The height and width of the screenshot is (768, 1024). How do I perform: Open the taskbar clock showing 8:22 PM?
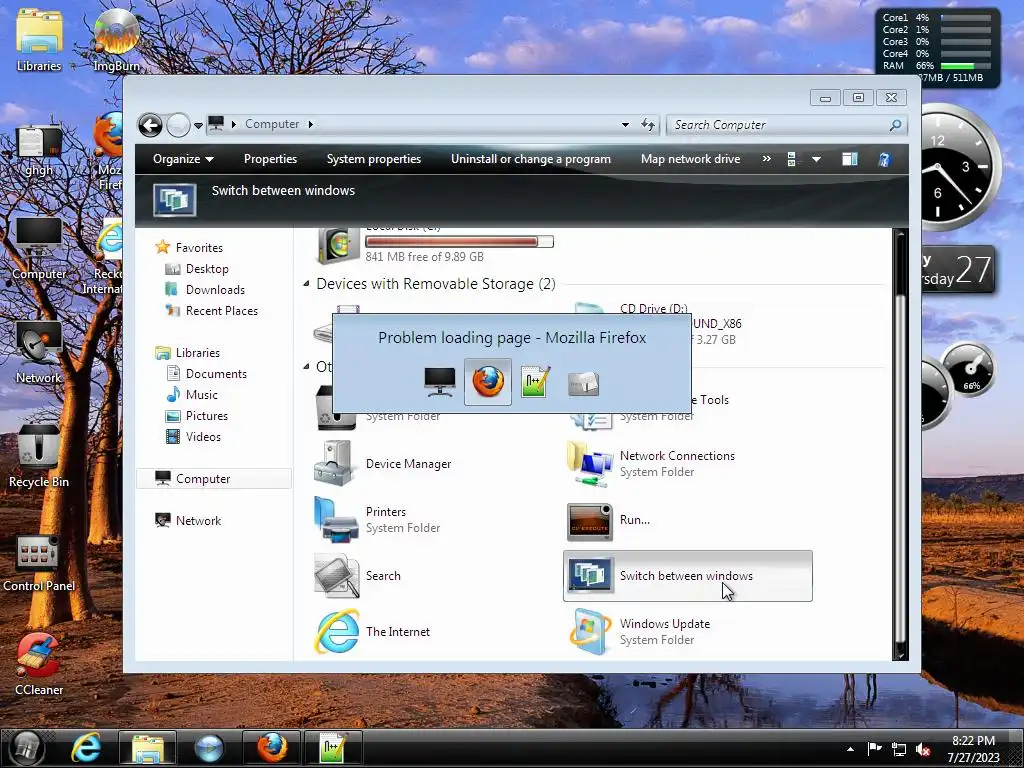(973, 748)
